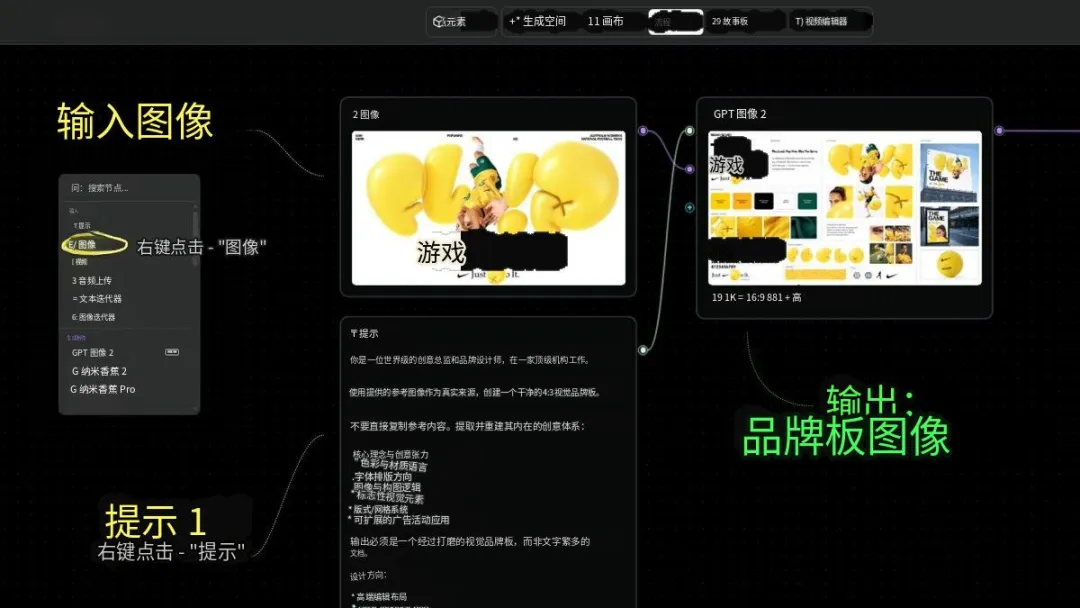Click prompt text 版式/网格系统
The height and width of the screenshot is (608, 1080).
(x=380, y=510)
